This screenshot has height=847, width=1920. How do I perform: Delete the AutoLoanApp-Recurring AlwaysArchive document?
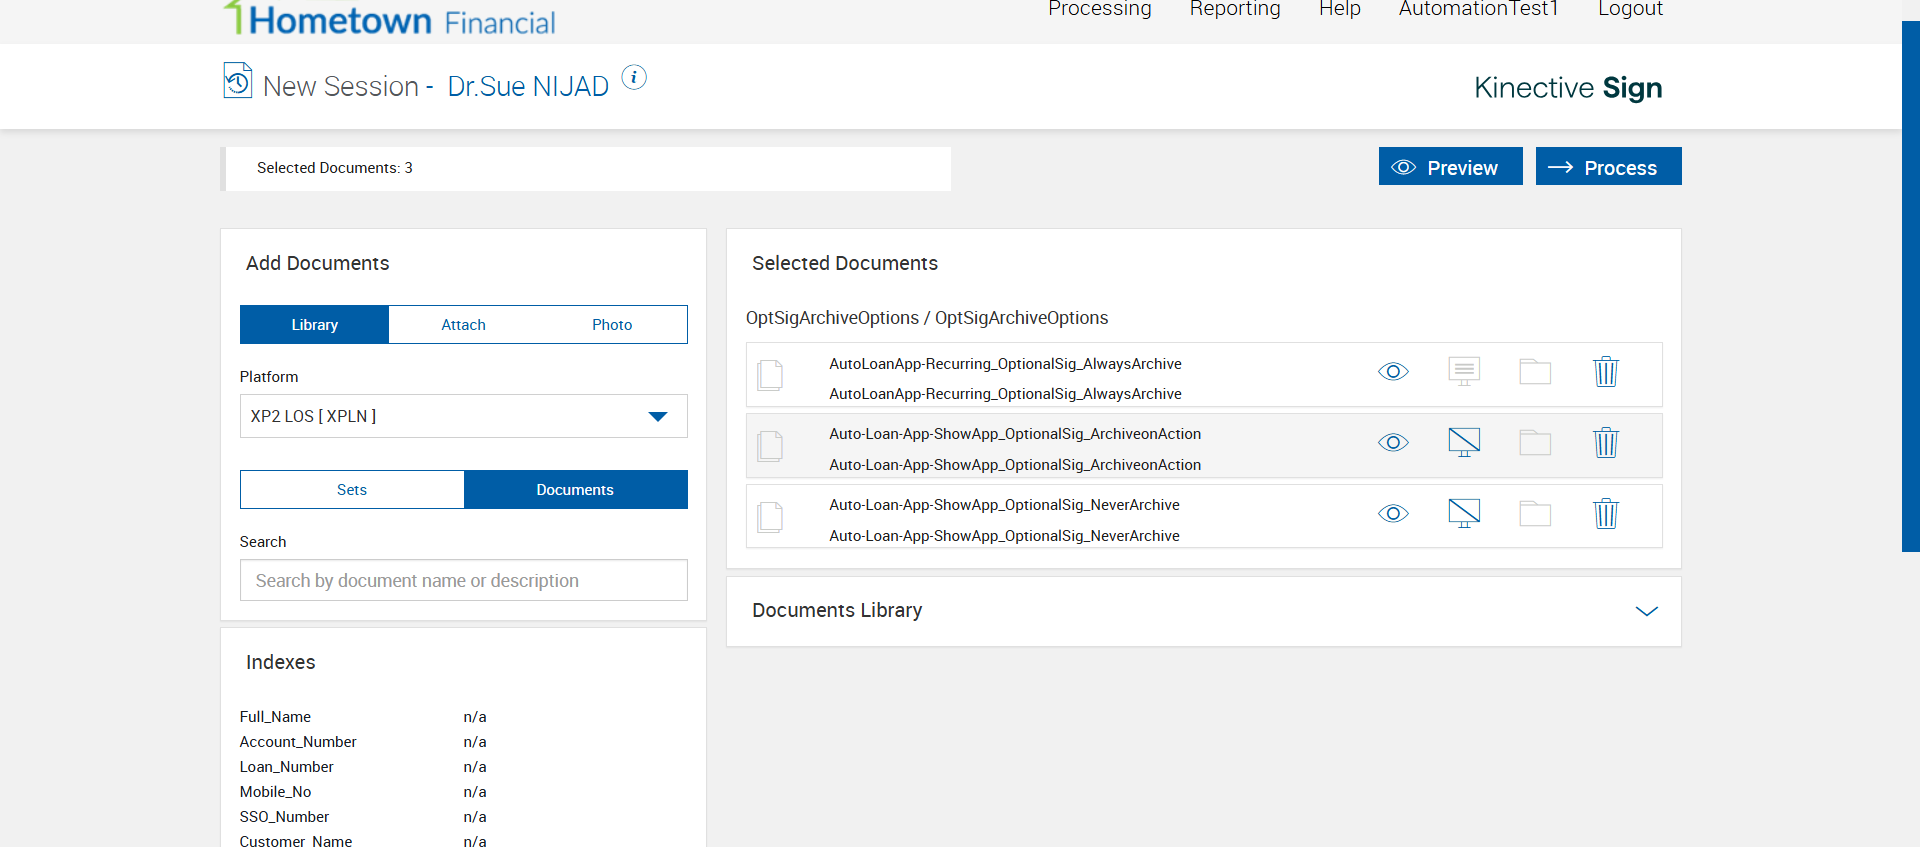[x=1605, y=372]
